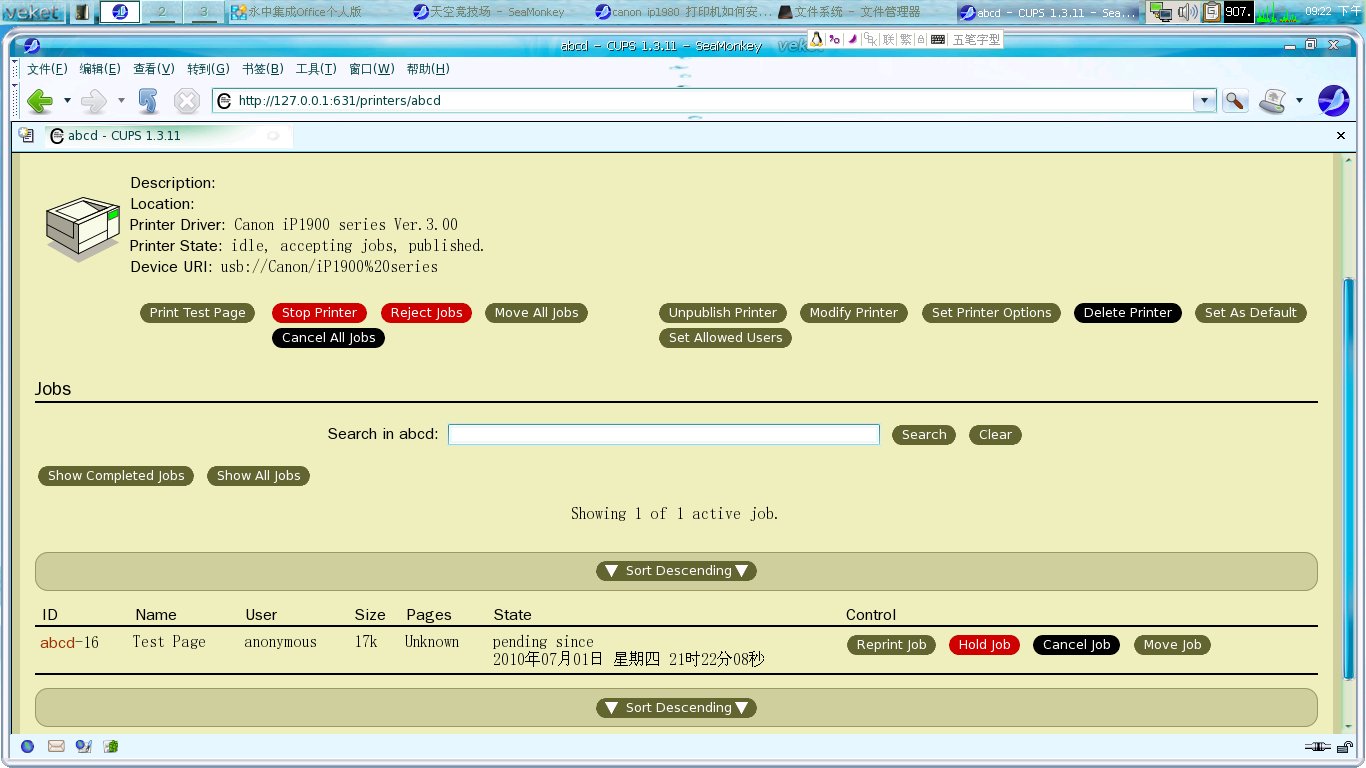Image resolution: width=1366 pixels, height=768 pixels.
Task: Click the gray Forward arrow button
Action: click(93, 100)
